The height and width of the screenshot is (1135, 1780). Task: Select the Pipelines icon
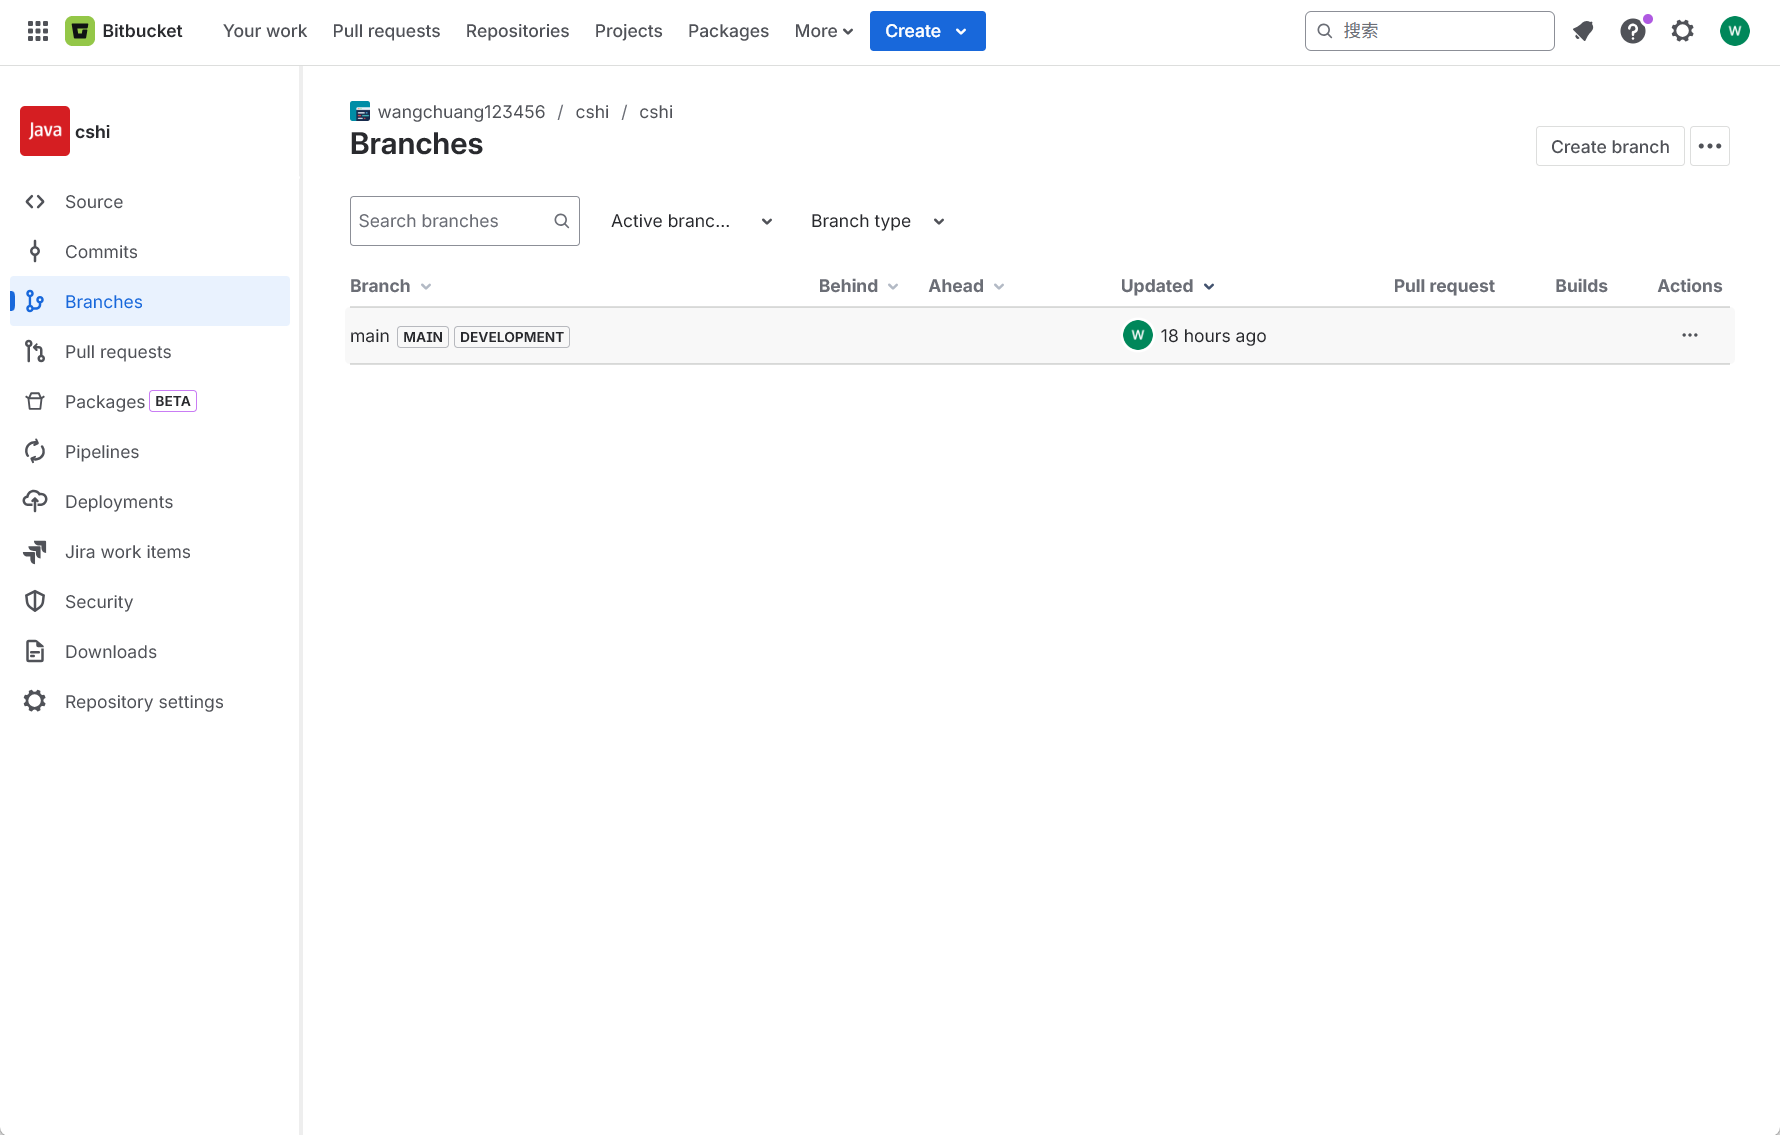coord(34,451)
